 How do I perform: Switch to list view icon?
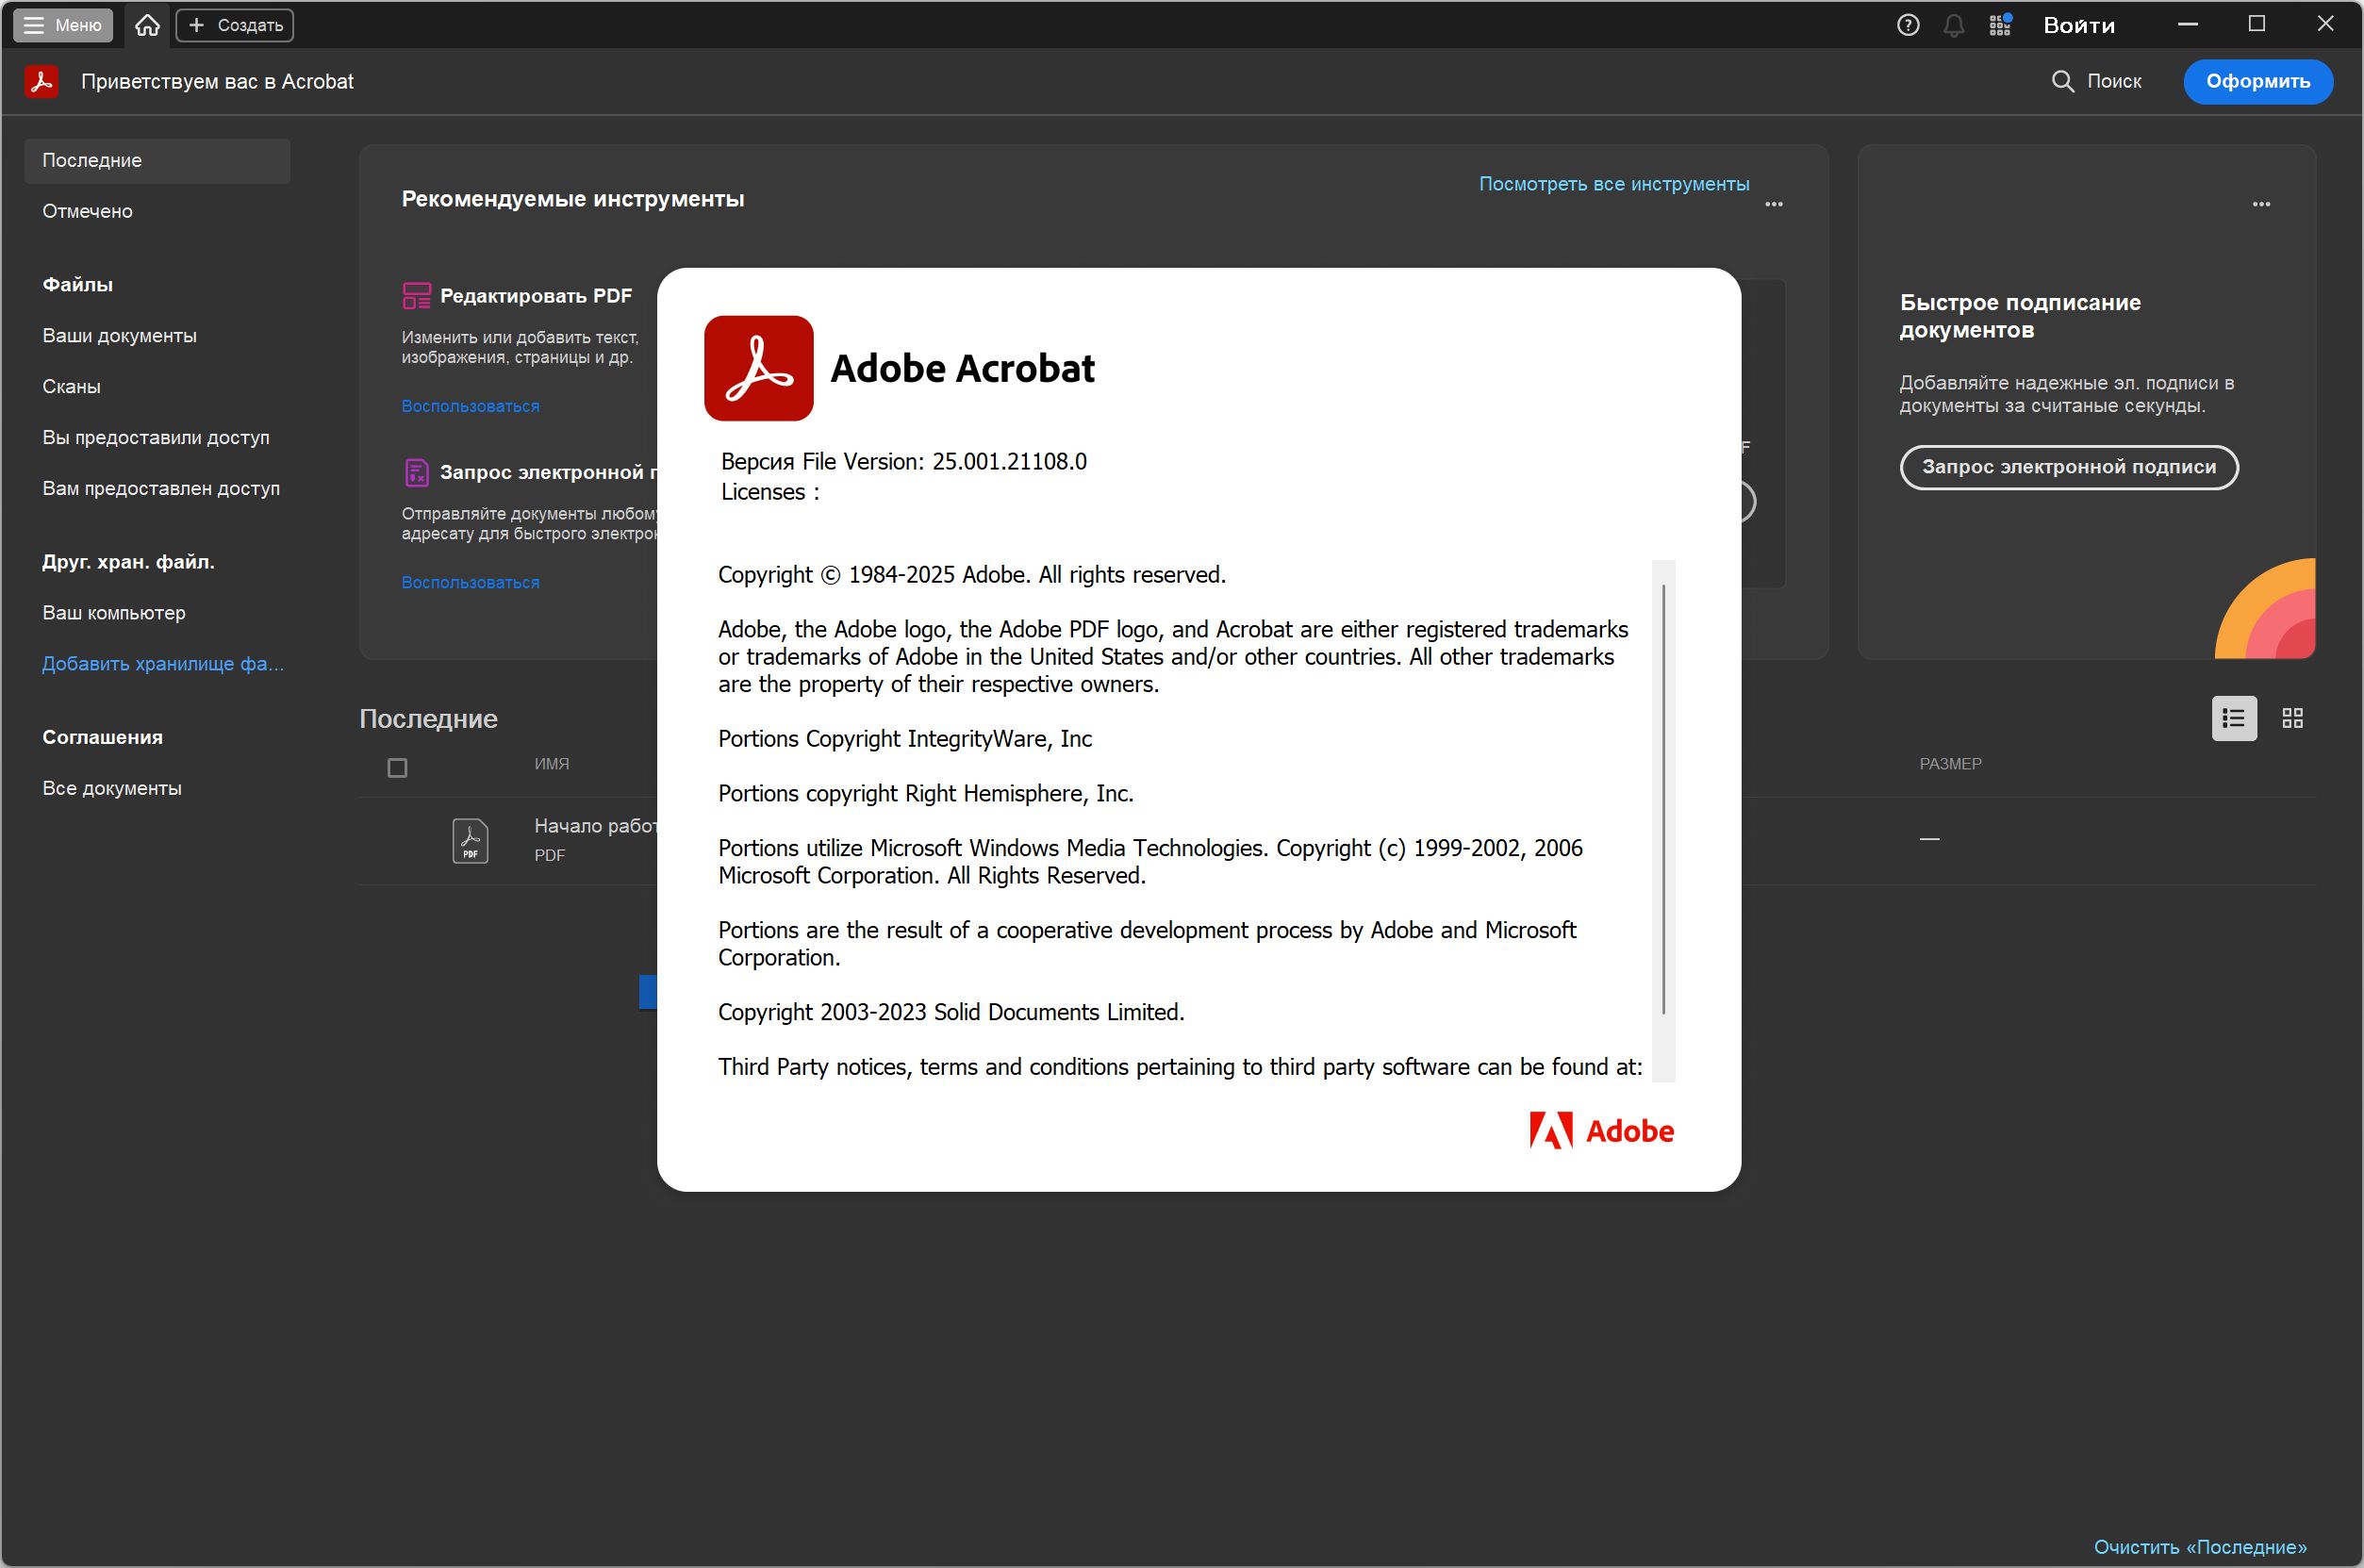(2233, 718)
